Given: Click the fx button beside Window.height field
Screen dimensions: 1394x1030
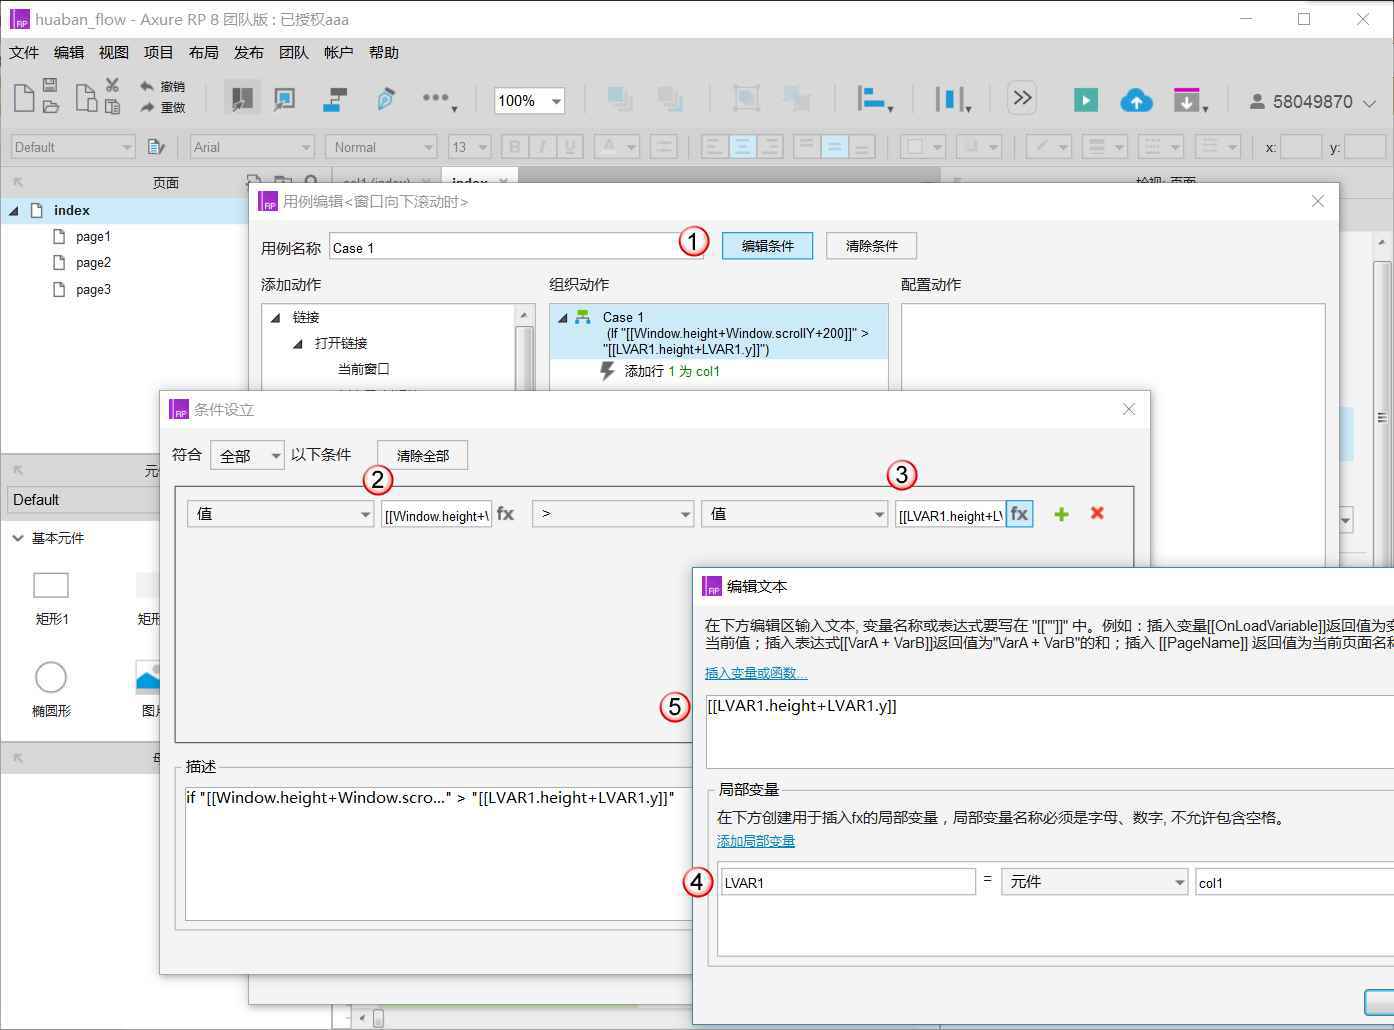Looking at the screenshot, I should [x=505, y=514].
